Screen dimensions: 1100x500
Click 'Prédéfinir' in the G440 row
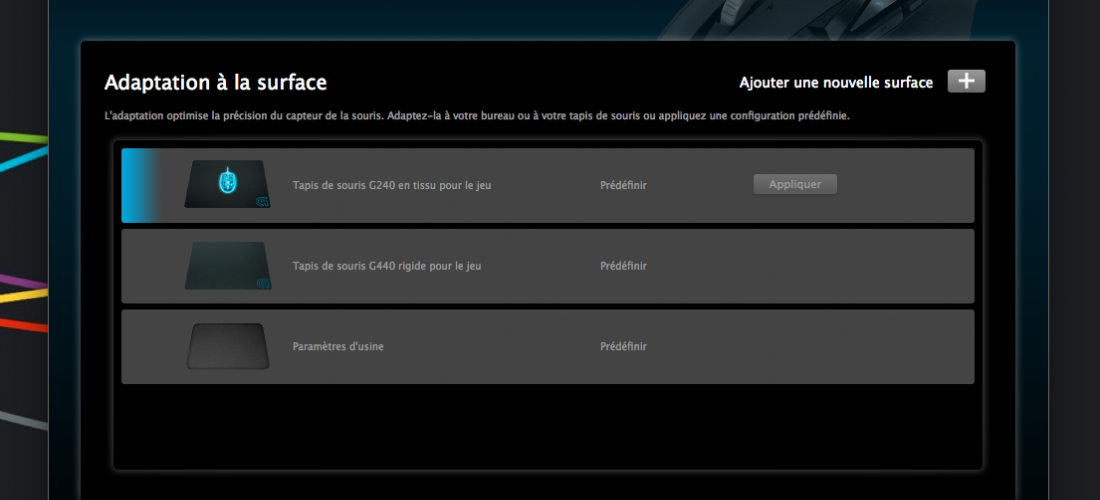point(623,266)
